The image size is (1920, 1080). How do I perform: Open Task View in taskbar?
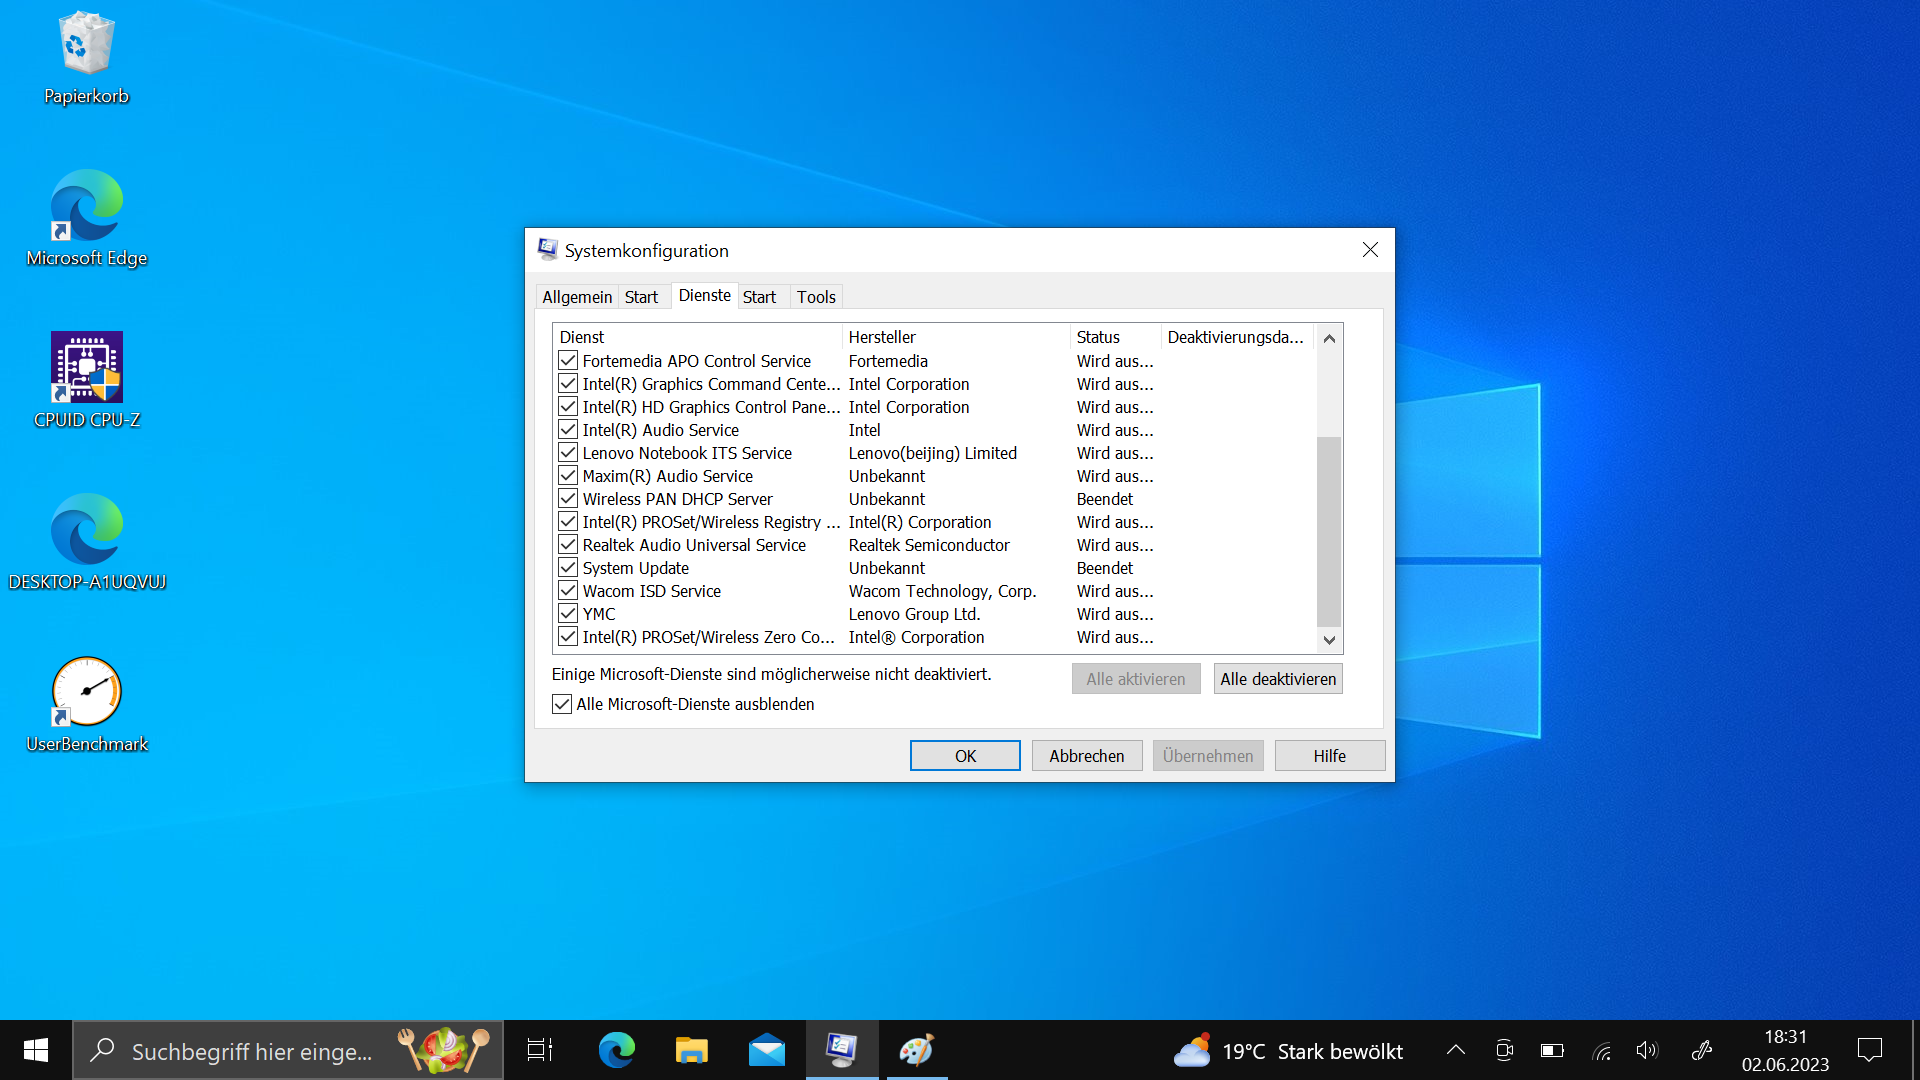540,1050
